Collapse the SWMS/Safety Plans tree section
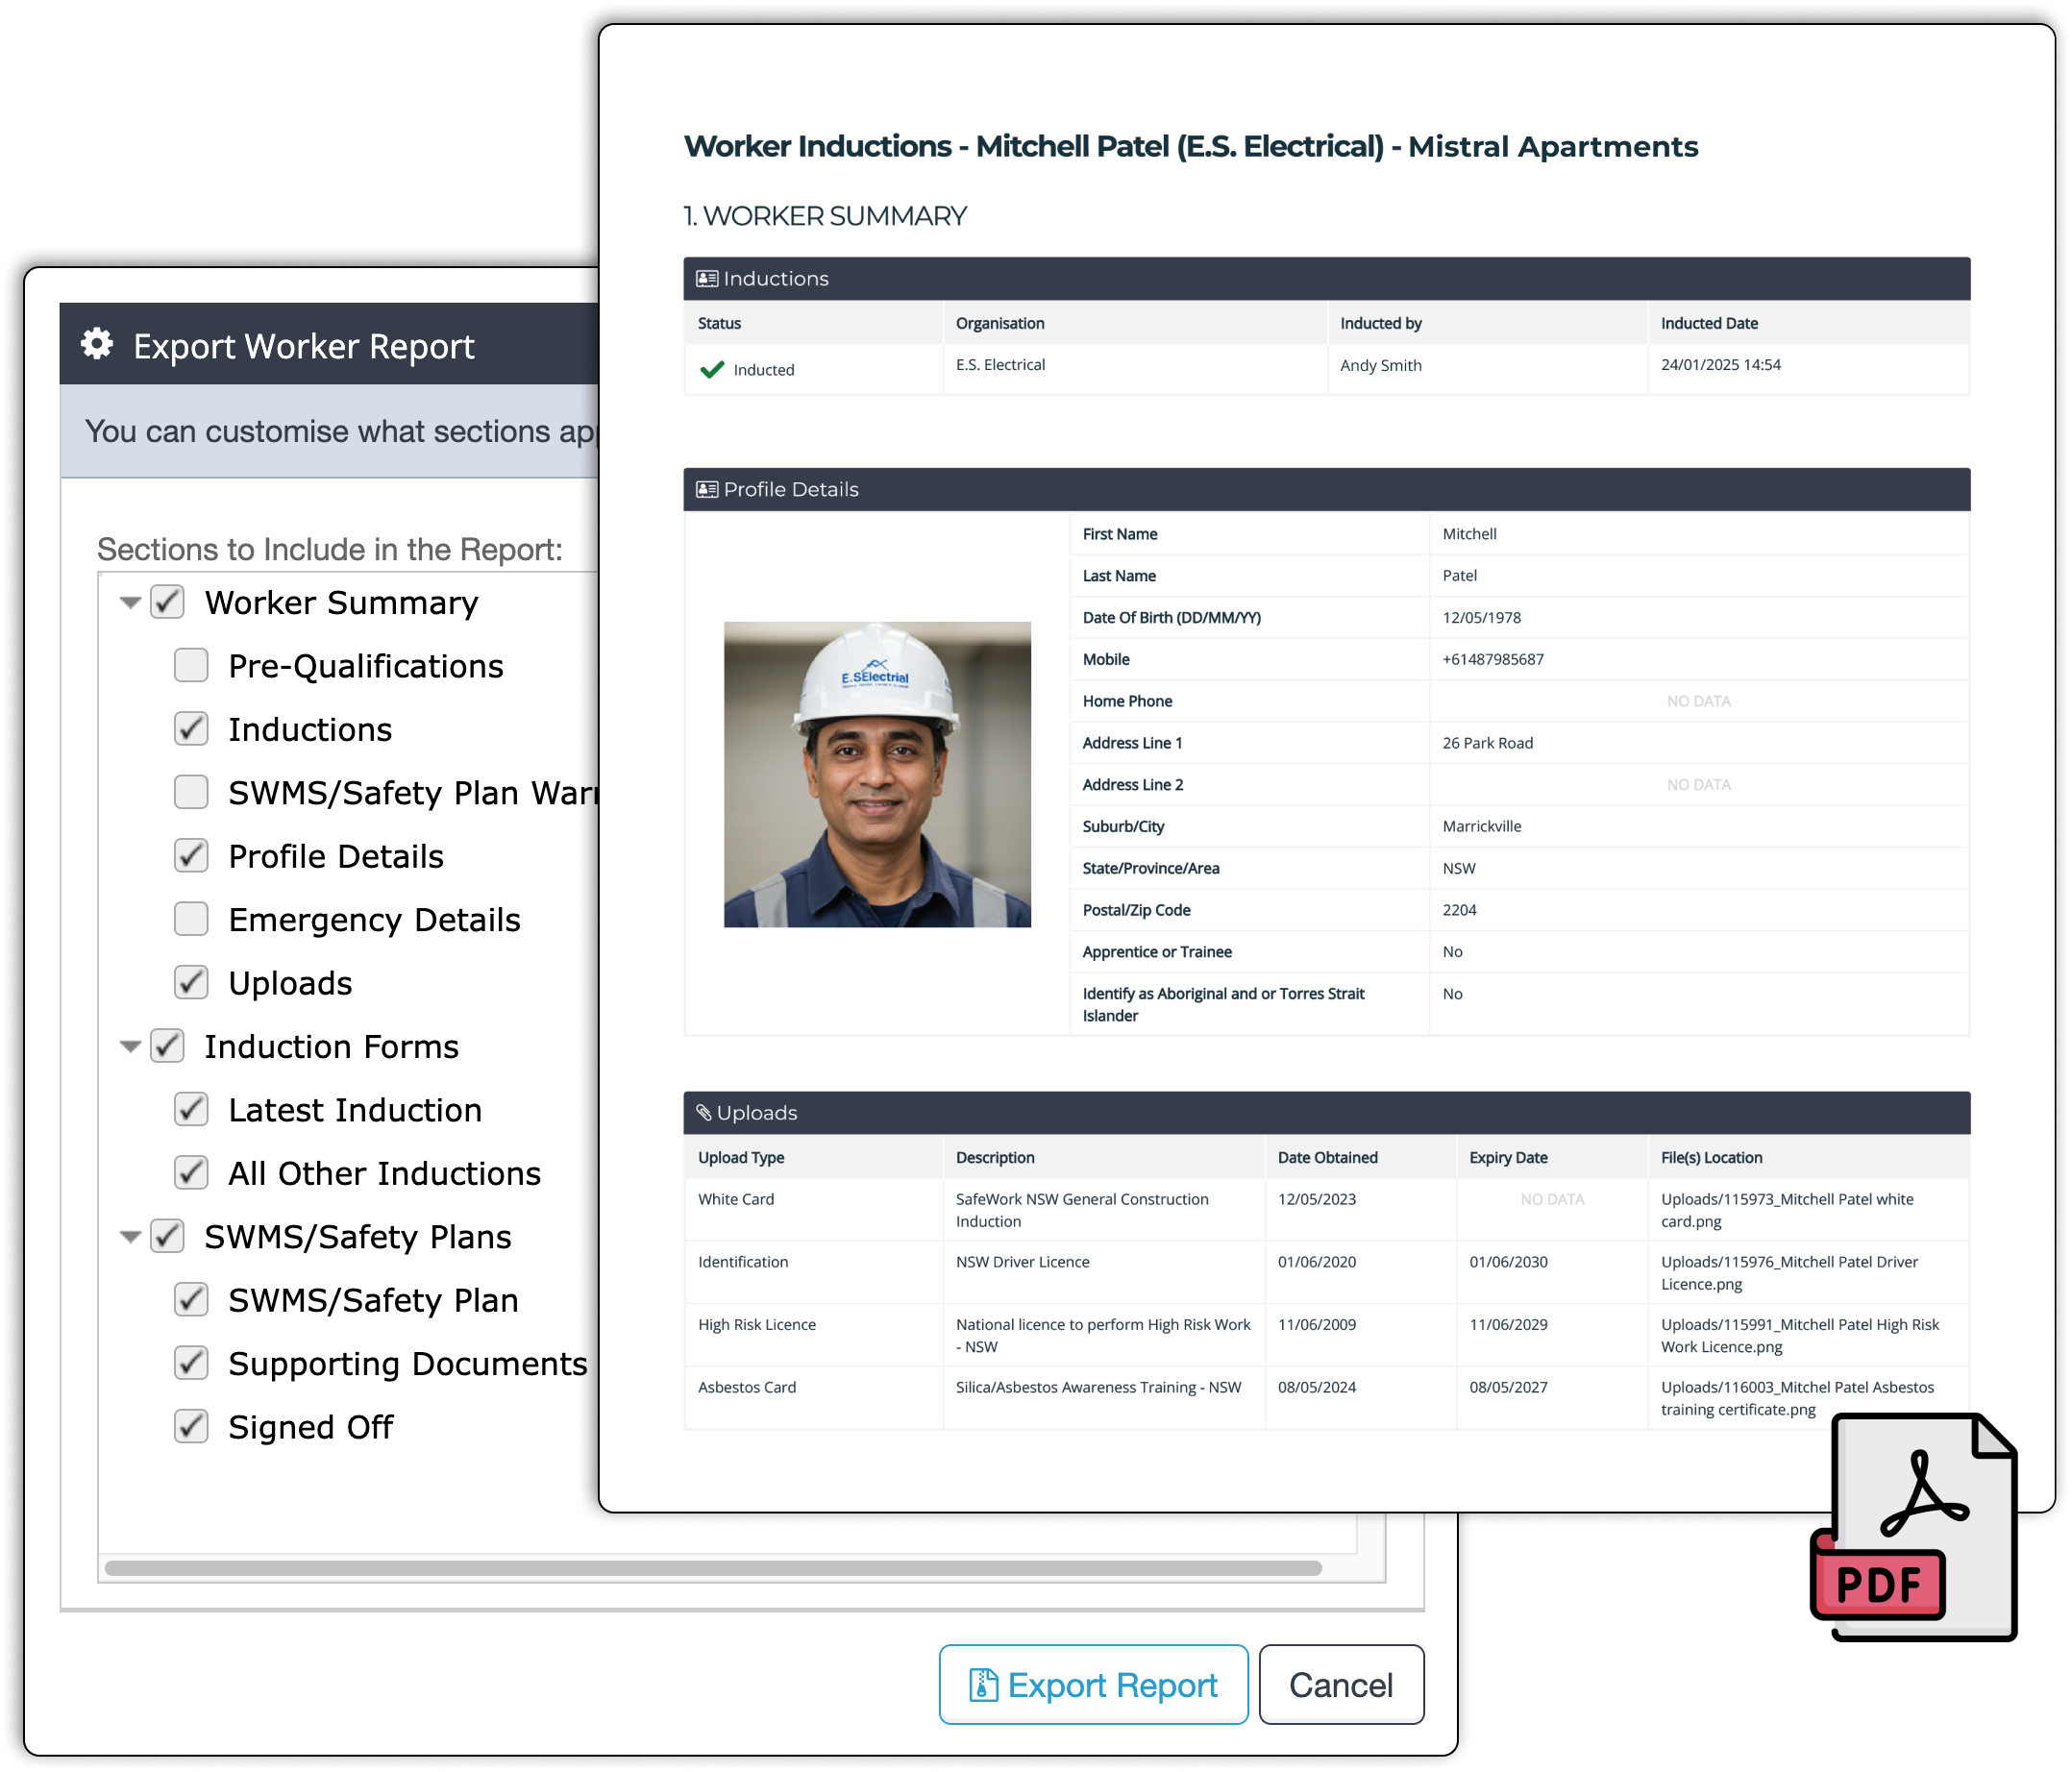The height and width of the screenshot is (1772, 2072). 130,1238
